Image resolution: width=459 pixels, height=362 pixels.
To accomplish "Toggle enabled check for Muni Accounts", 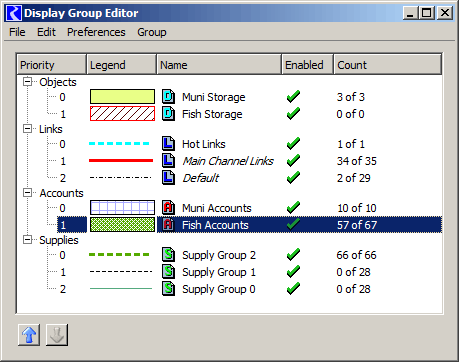I will [x=293, y=208].
